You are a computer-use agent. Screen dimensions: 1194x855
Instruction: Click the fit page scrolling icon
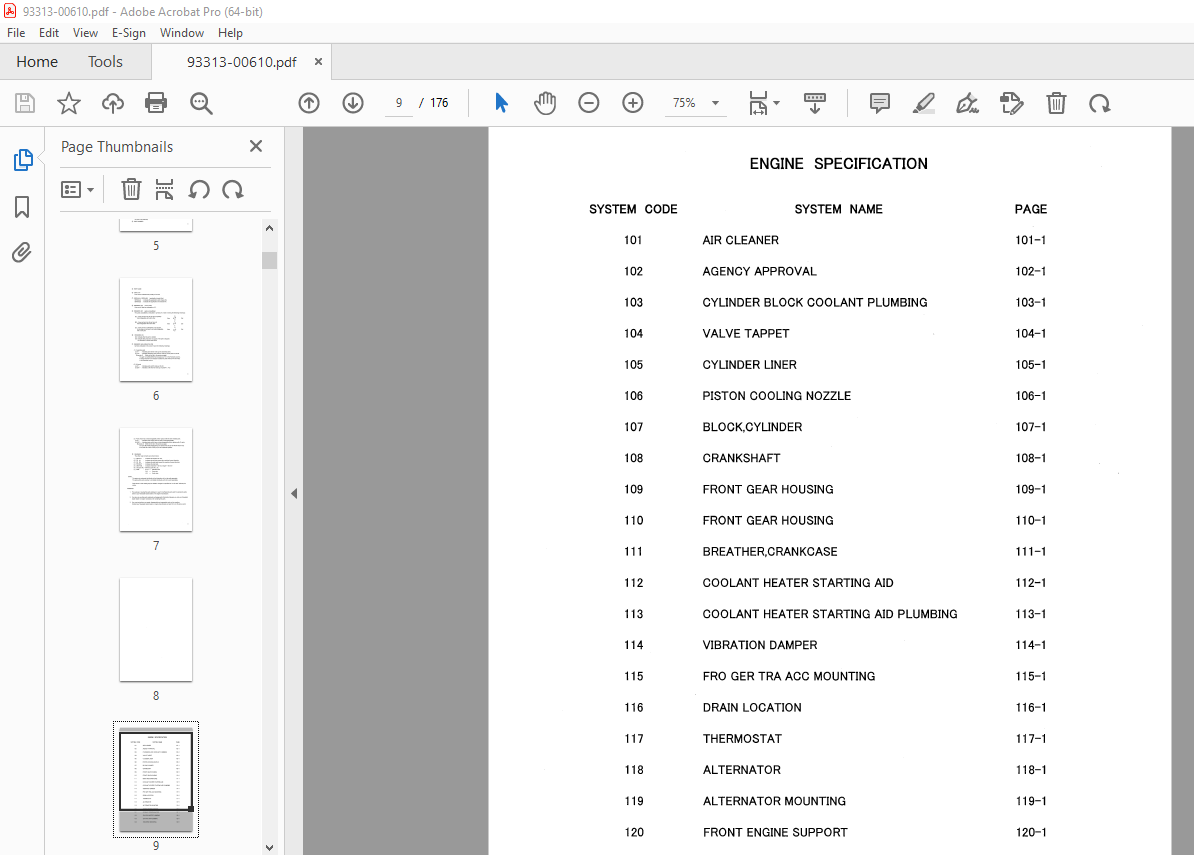point(758,103)
